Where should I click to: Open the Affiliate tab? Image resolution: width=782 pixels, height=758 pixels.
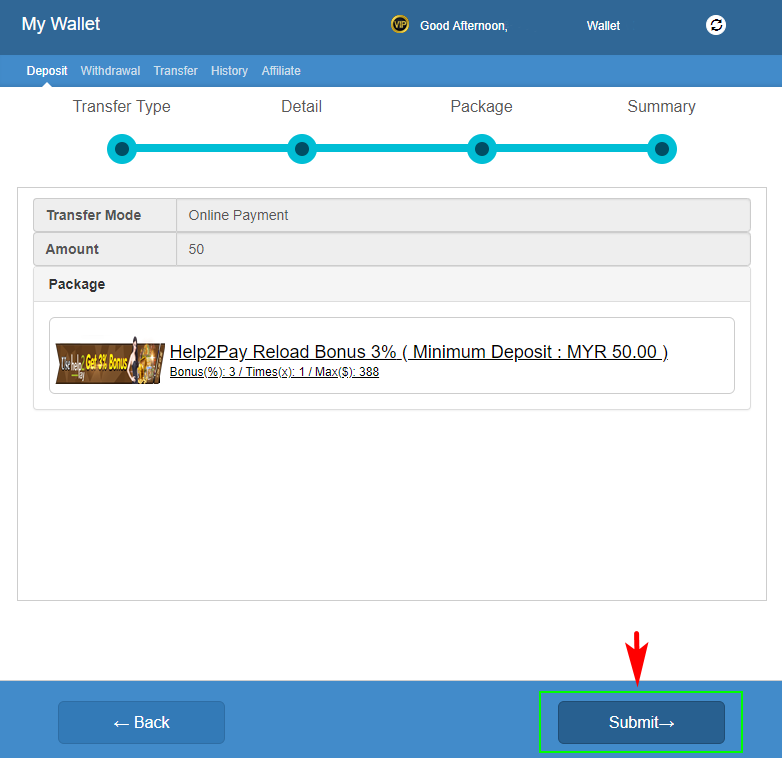point(281,71)
